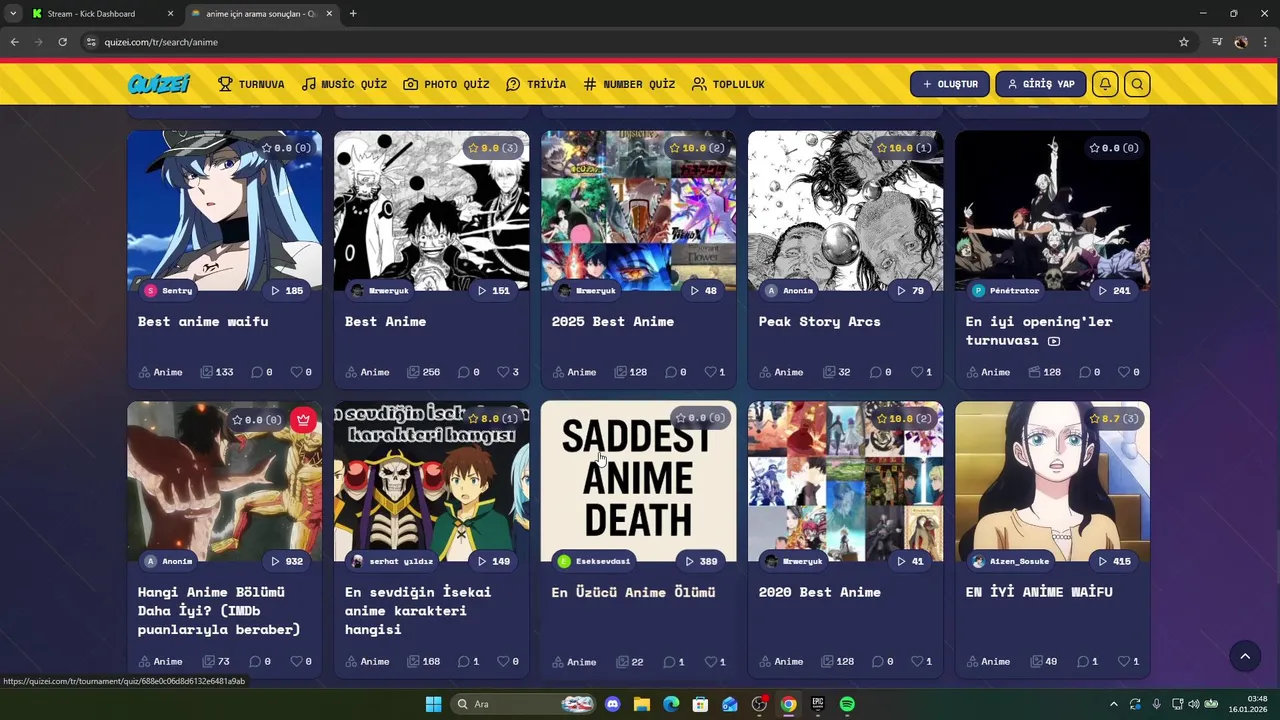Open the Trivia section
The image size is (1280, 720).
[x=536, y=84]
